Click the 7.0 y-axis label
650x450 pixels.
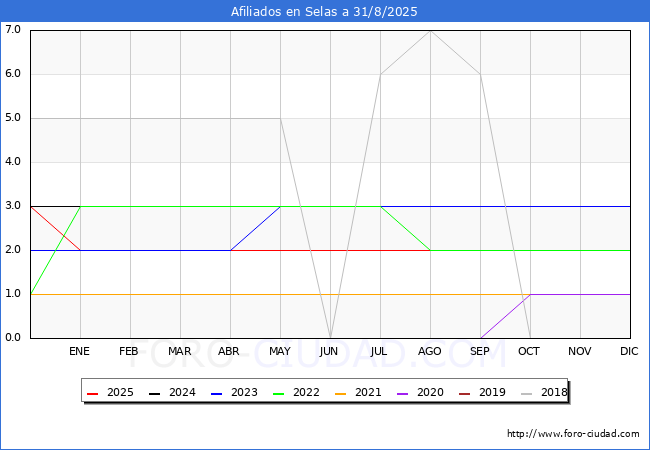click(13, 29)
